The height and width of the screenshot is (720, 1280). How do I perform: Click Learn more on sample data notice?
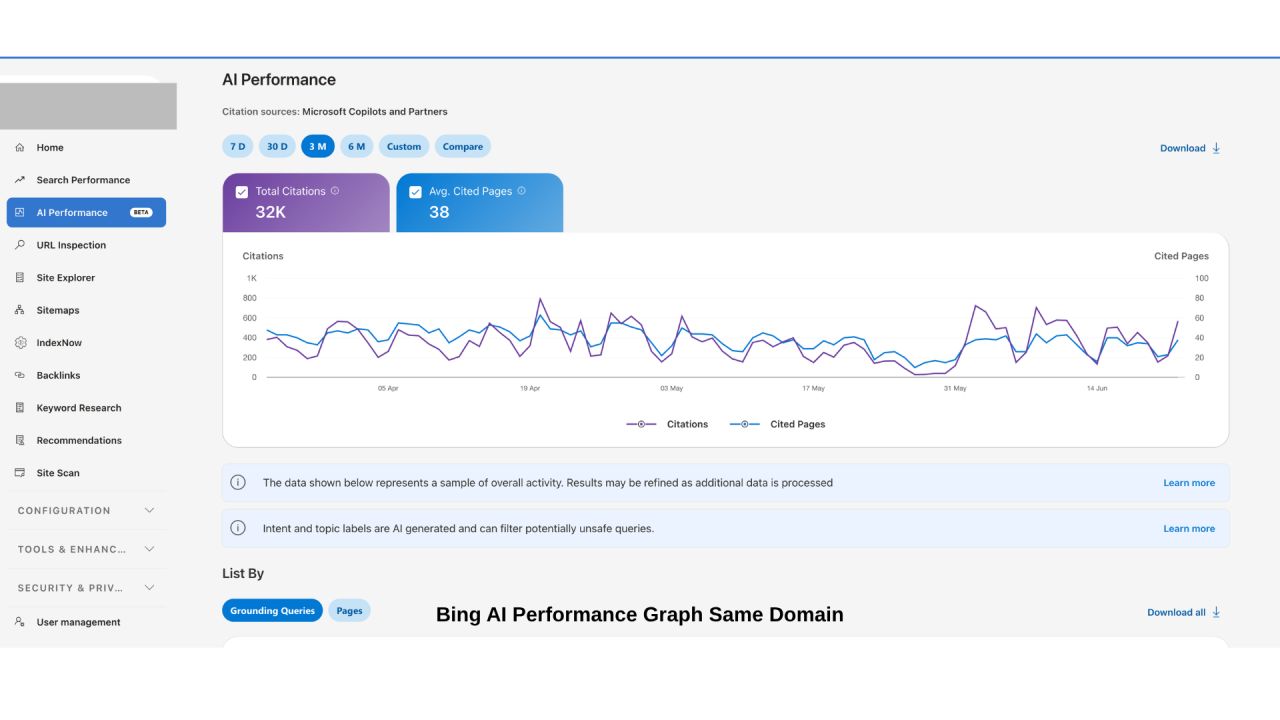(1189, 483)
